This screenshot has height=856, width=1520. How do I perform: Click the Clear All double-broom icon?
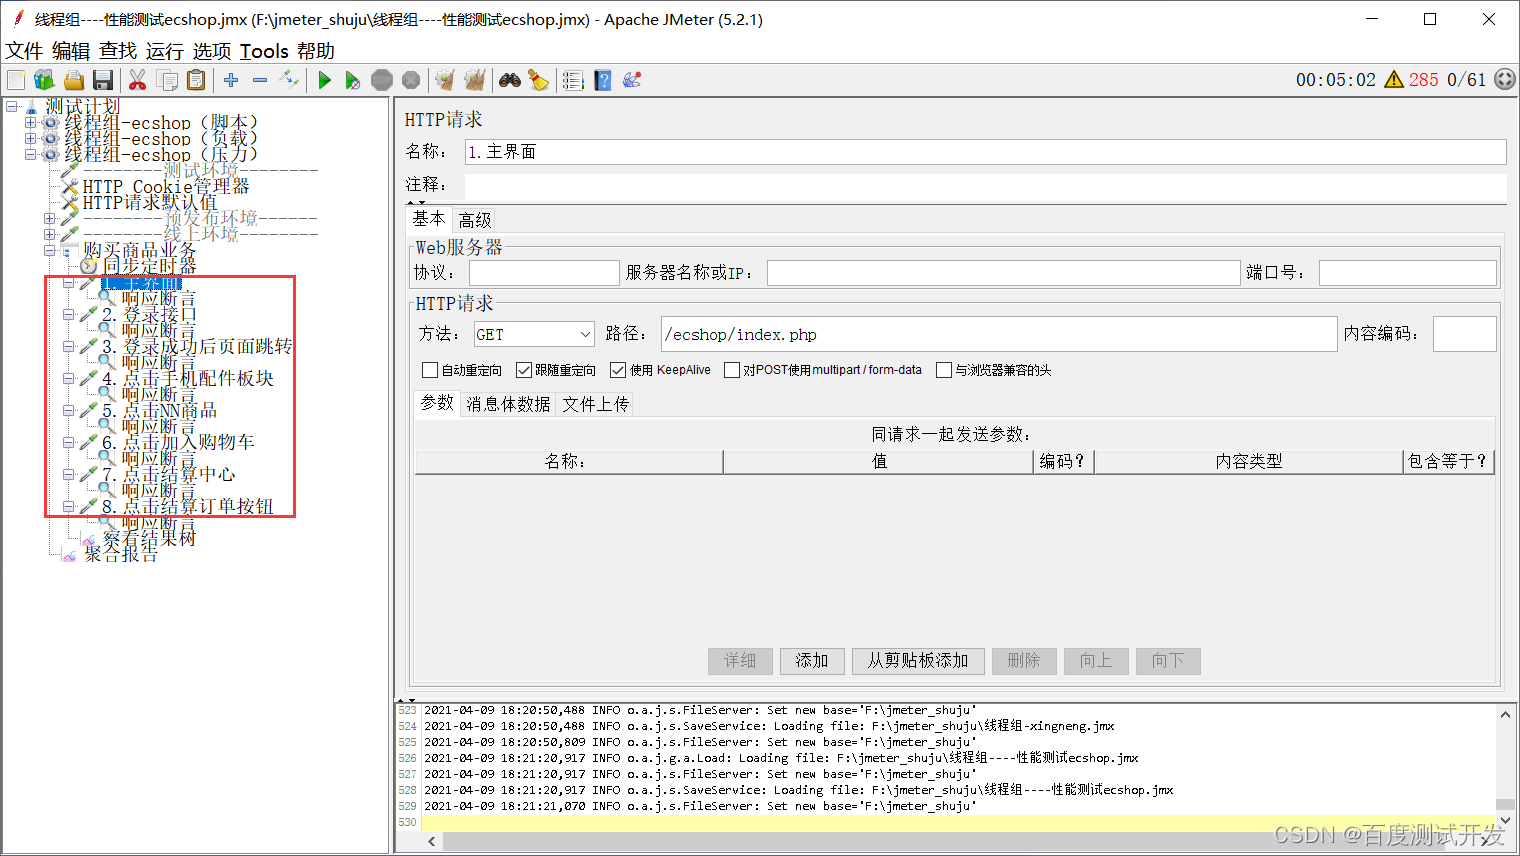(474, 80)
